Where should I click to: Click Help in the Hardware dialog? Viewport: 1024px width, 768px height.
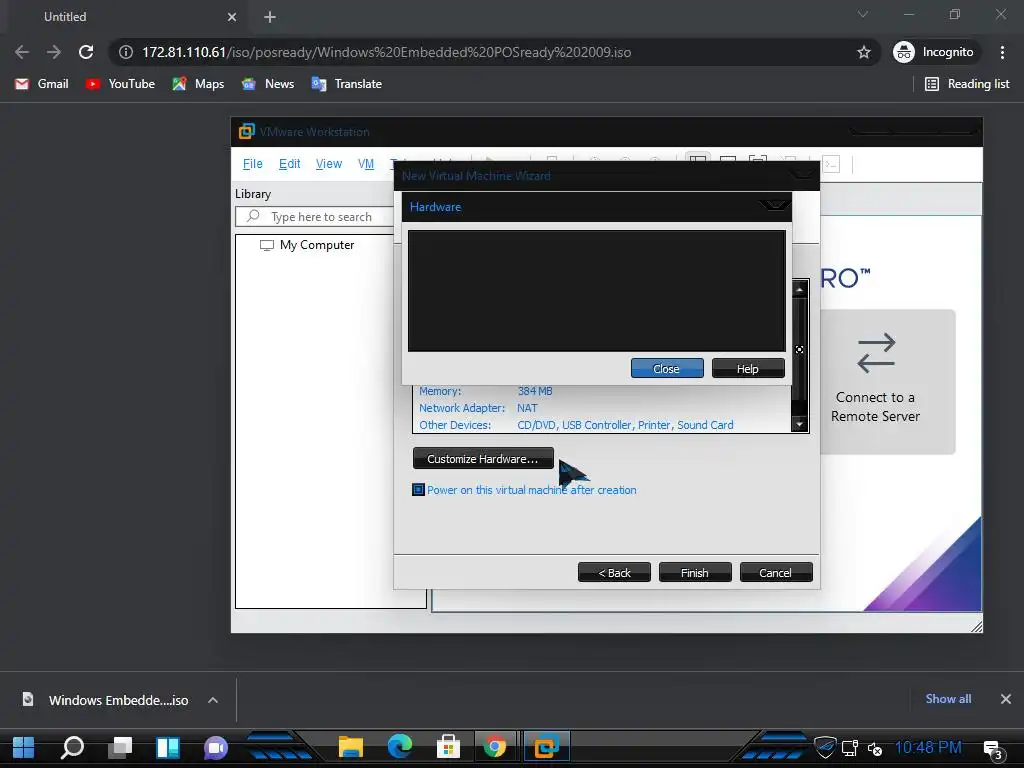pos(748,368)
